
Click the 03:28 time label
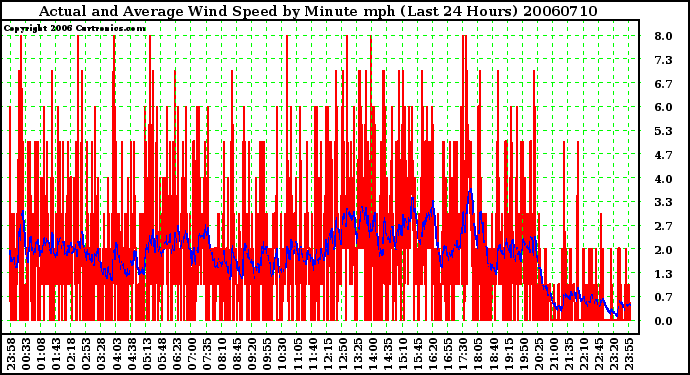tap(101, 354)
